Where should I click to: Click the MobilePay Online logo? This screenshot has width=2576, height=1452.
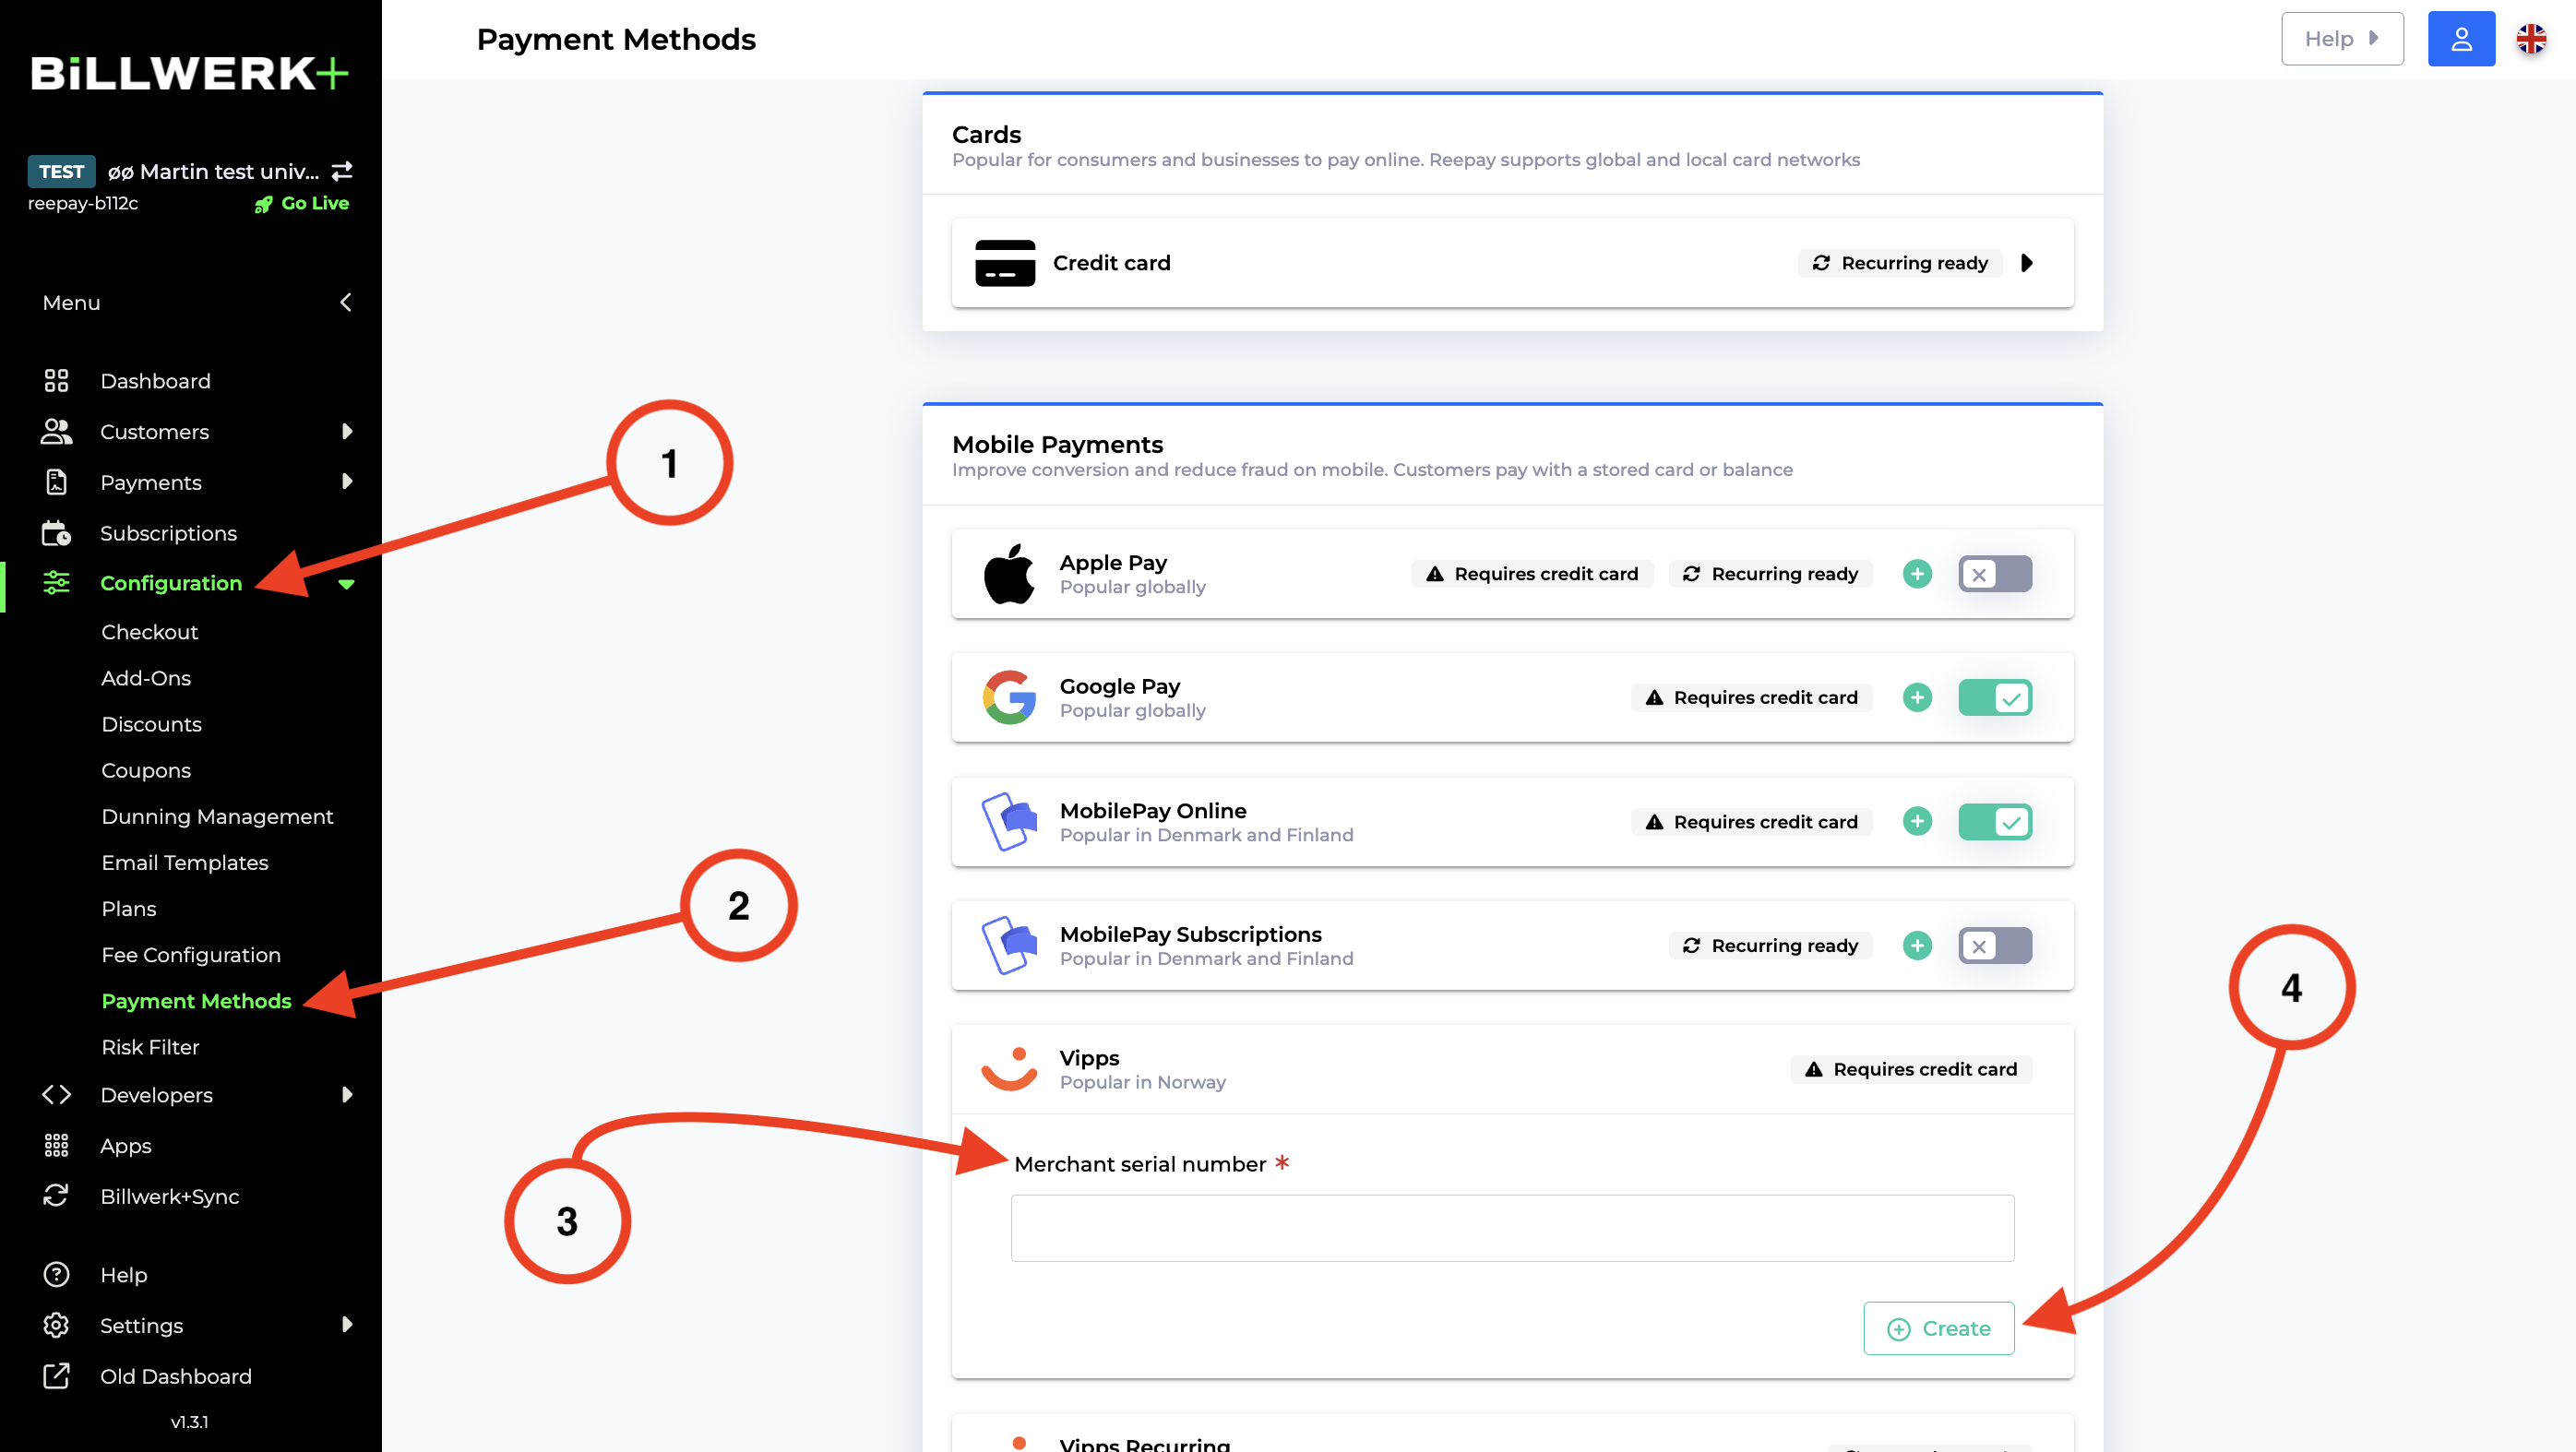[1009, 821]
